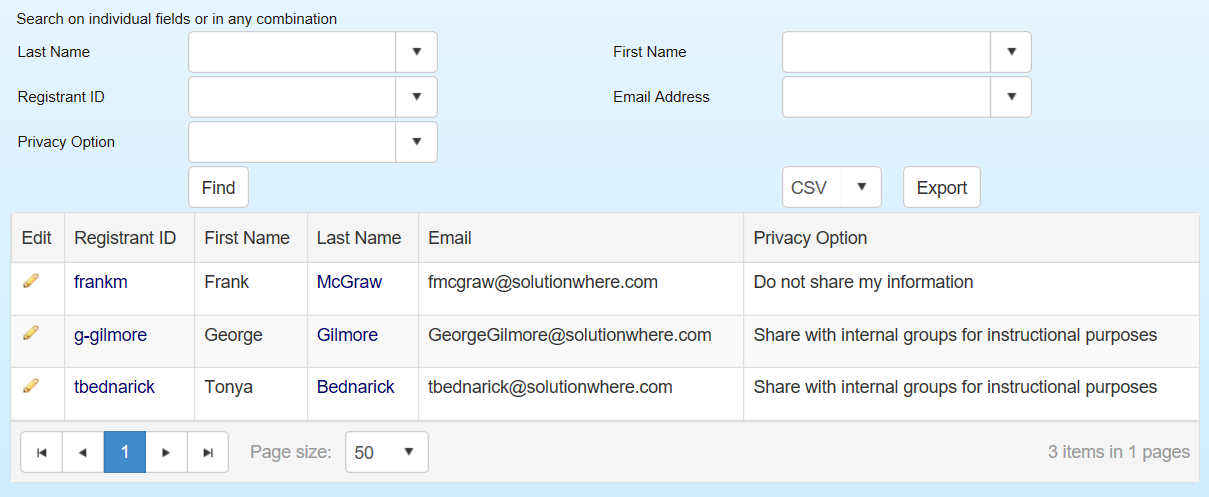1209x497 pixels.
Task: Go to the previous results page
Action: [x=83, y=452]
